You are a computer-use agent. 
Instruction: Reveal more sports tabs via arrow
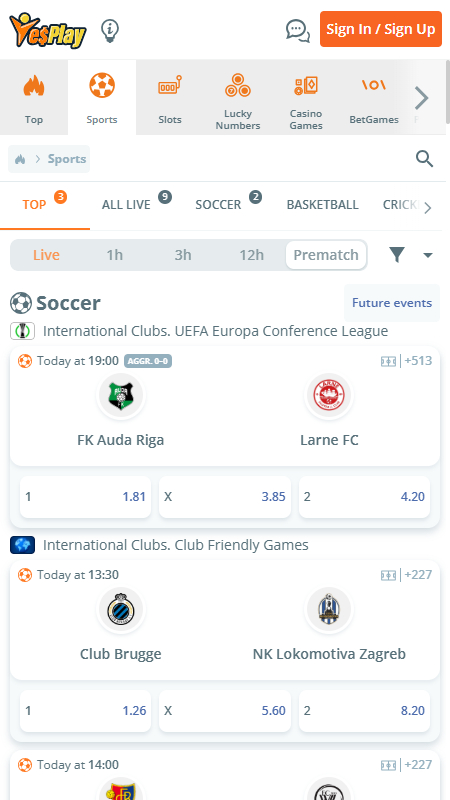click(x=428, y=208)
